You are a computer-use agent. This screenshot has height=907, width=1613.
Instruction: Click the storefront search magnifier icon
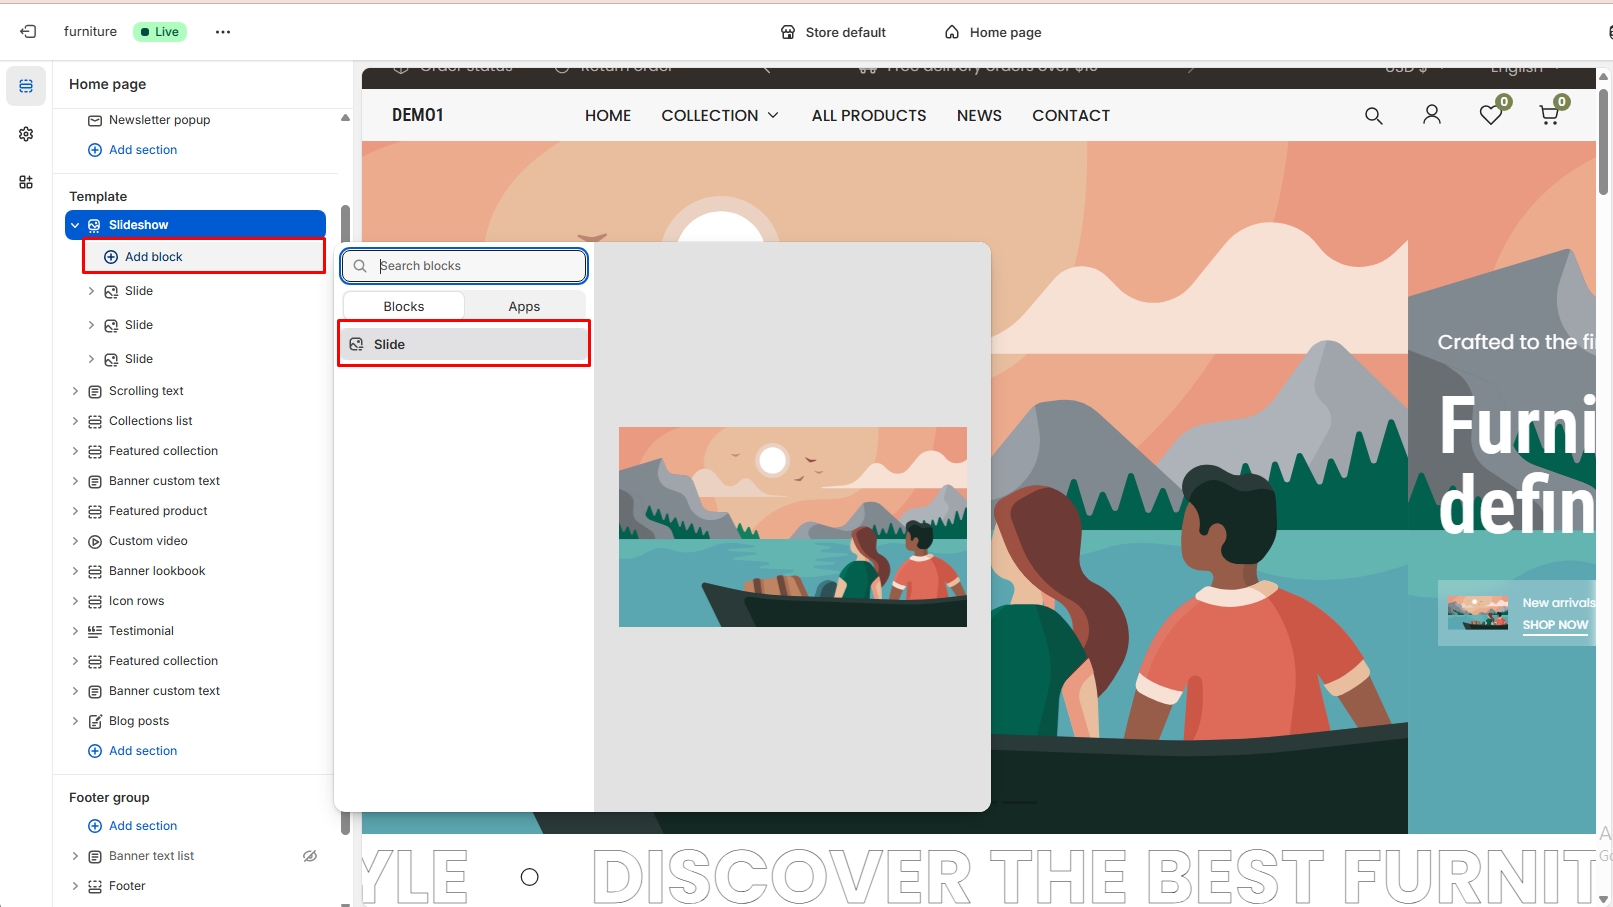click(1373, 116)
